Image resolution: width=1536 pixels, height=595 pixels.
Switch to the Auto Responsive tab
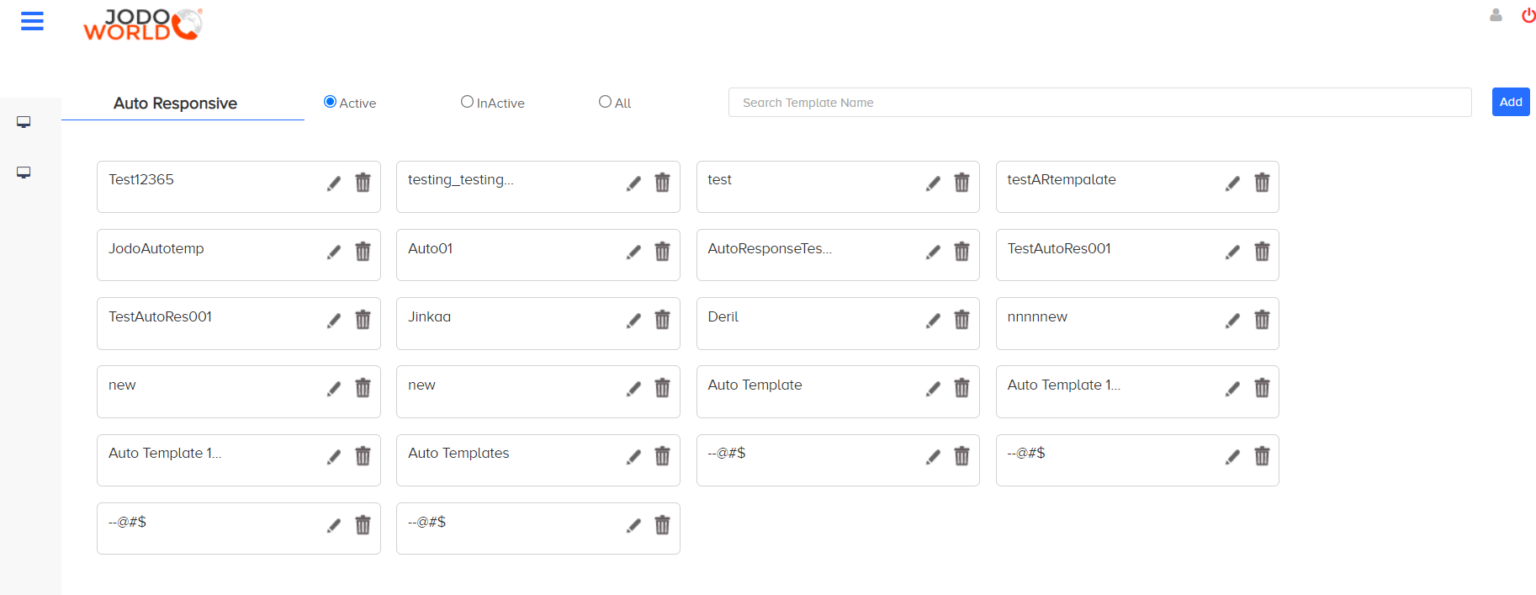[x=177, y=103]
